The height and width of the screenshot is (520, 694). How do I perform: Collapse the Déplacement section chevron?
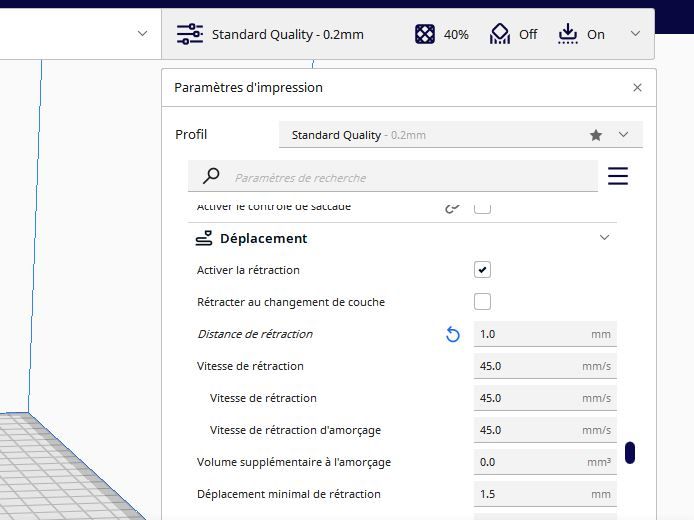pos(605,238)
